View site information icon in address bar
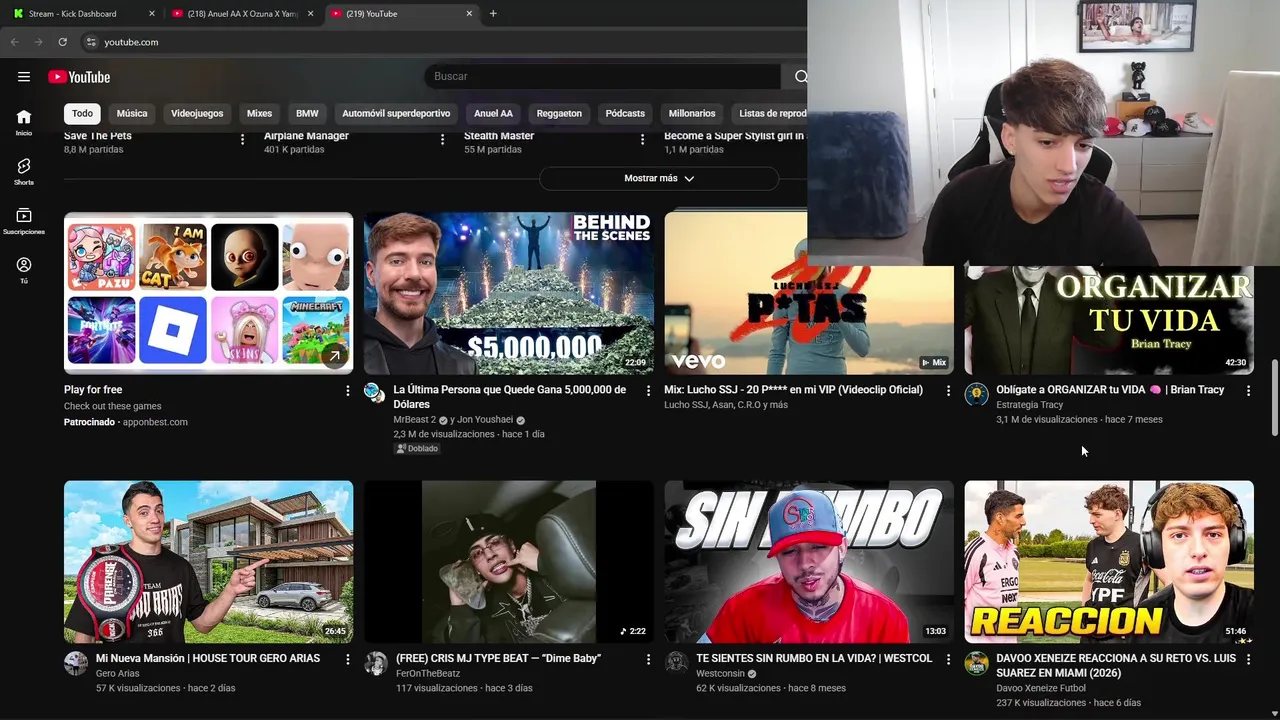The image size is (1280, 720). pos(91,42)
